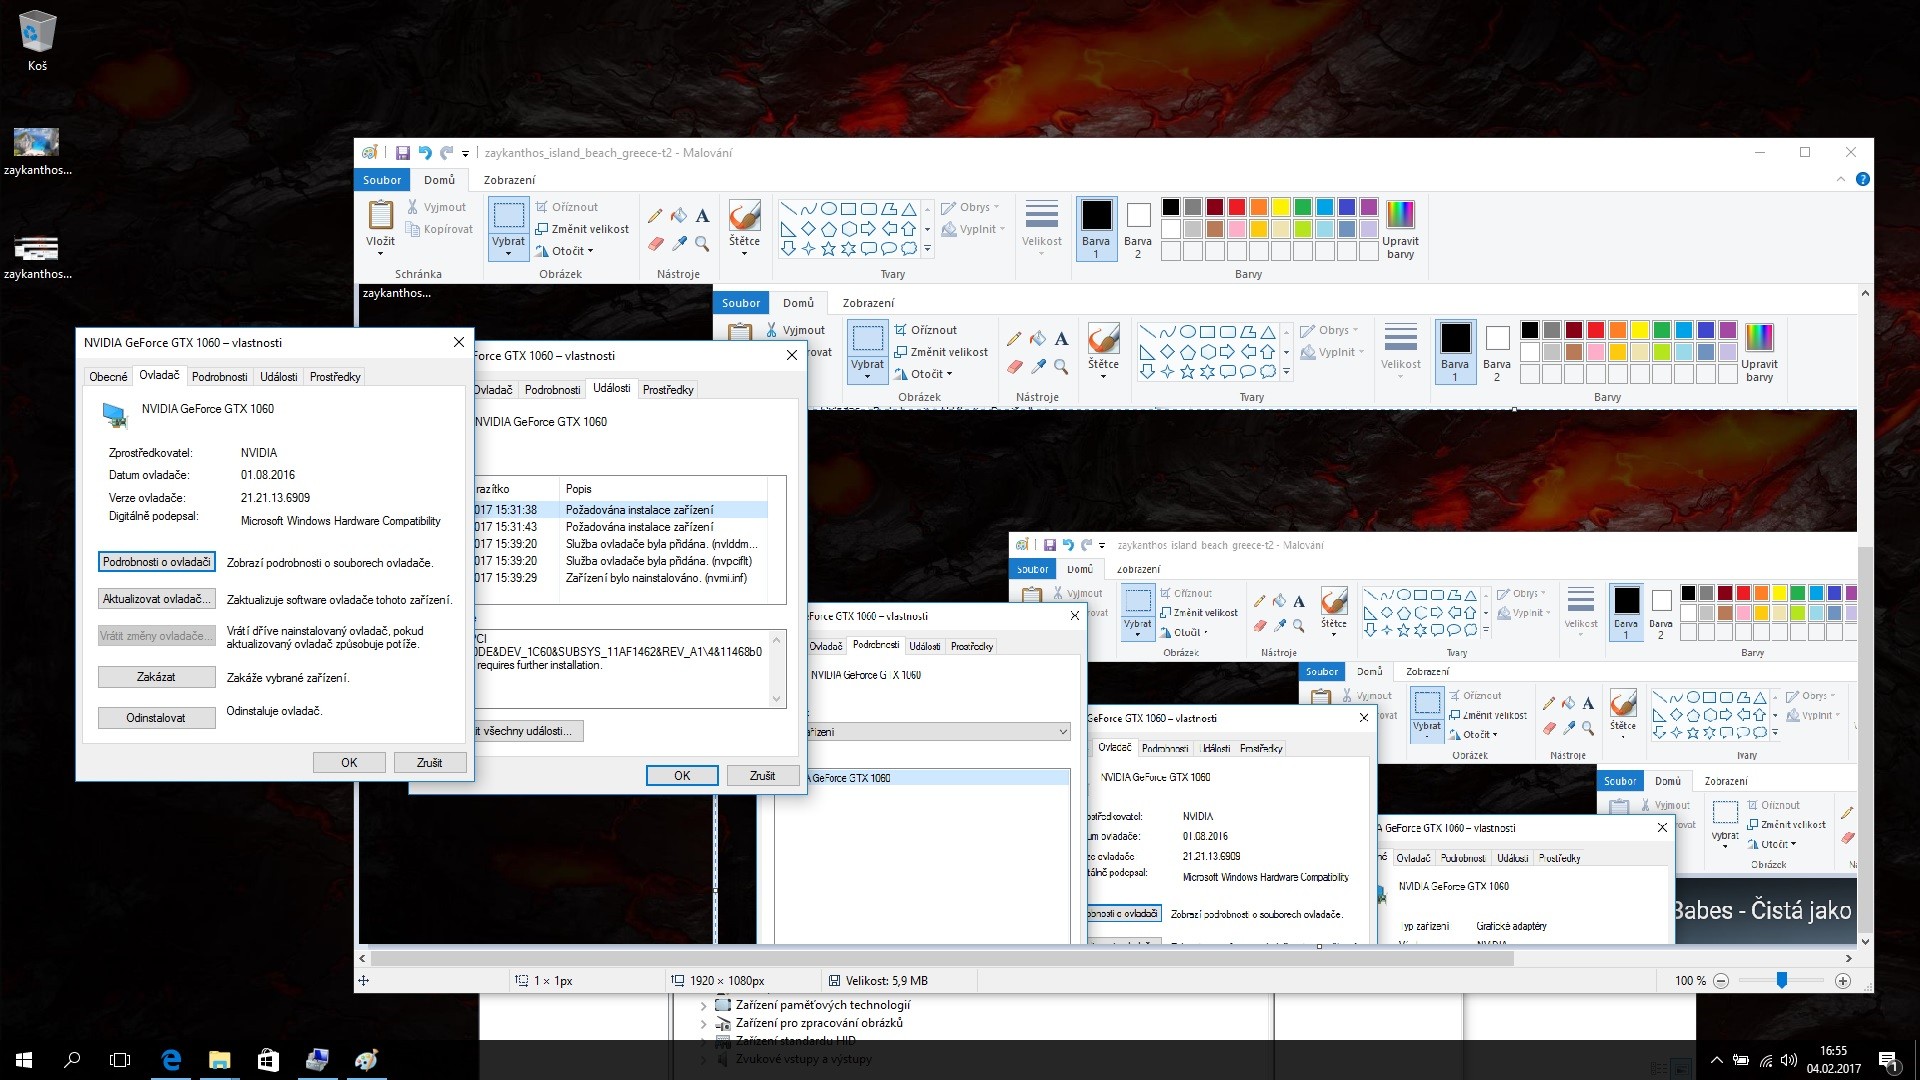Choose the Triangle shape

[x=908, y=209]
